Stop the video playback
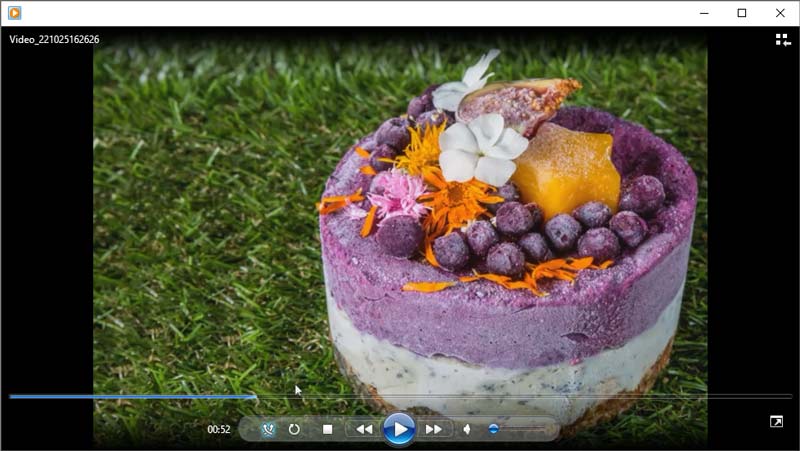Screen dimensions: 800x451 click(x=328, y=430)
